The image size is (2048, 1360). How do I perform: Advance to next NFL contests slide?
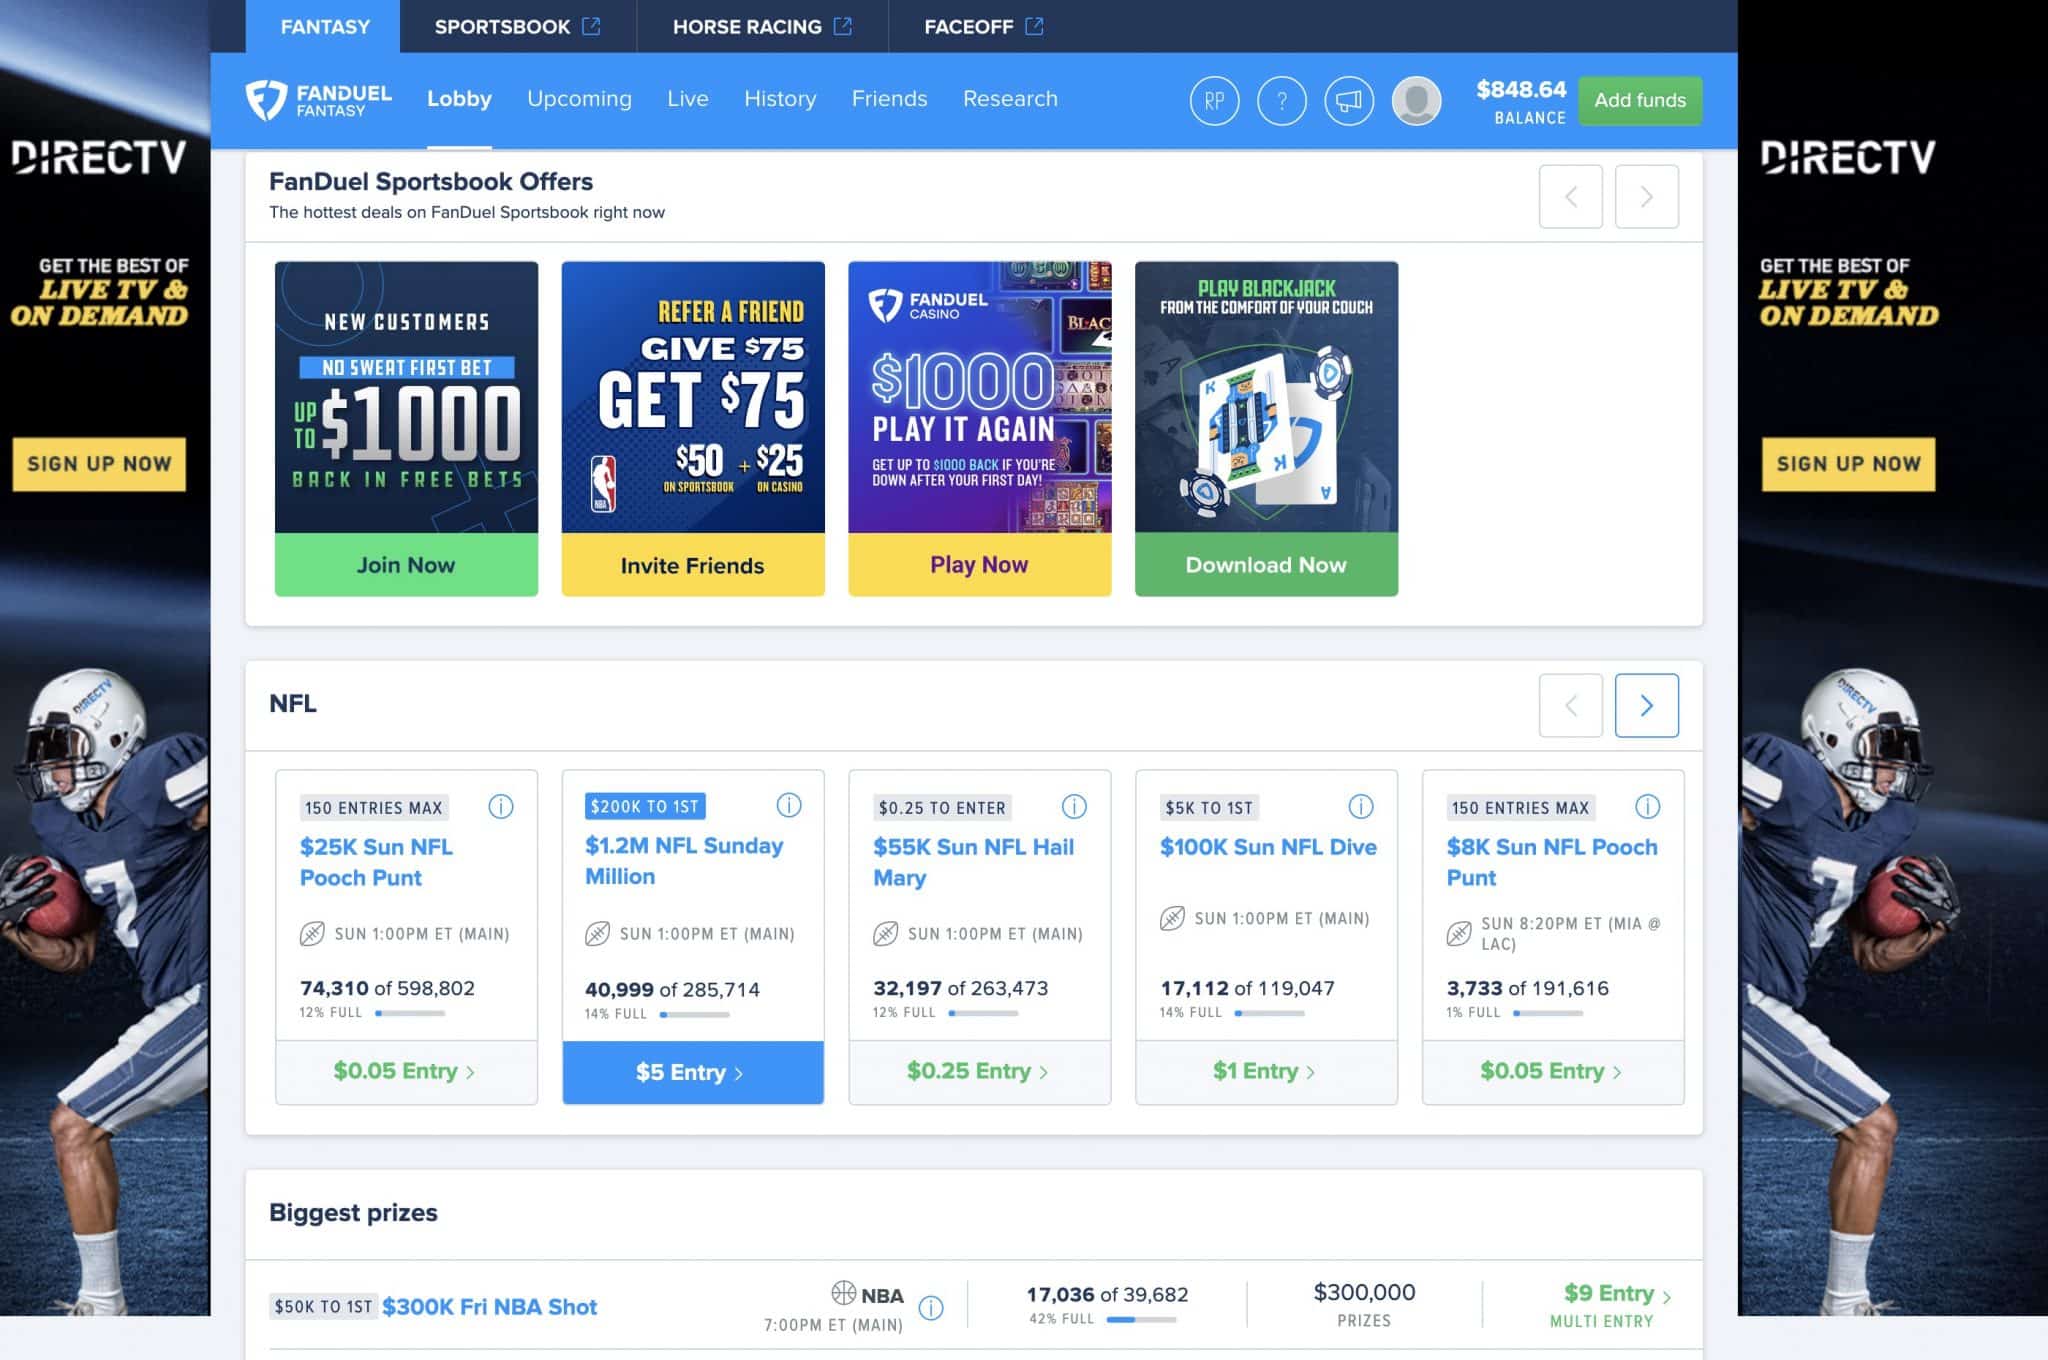(1646, 706)
